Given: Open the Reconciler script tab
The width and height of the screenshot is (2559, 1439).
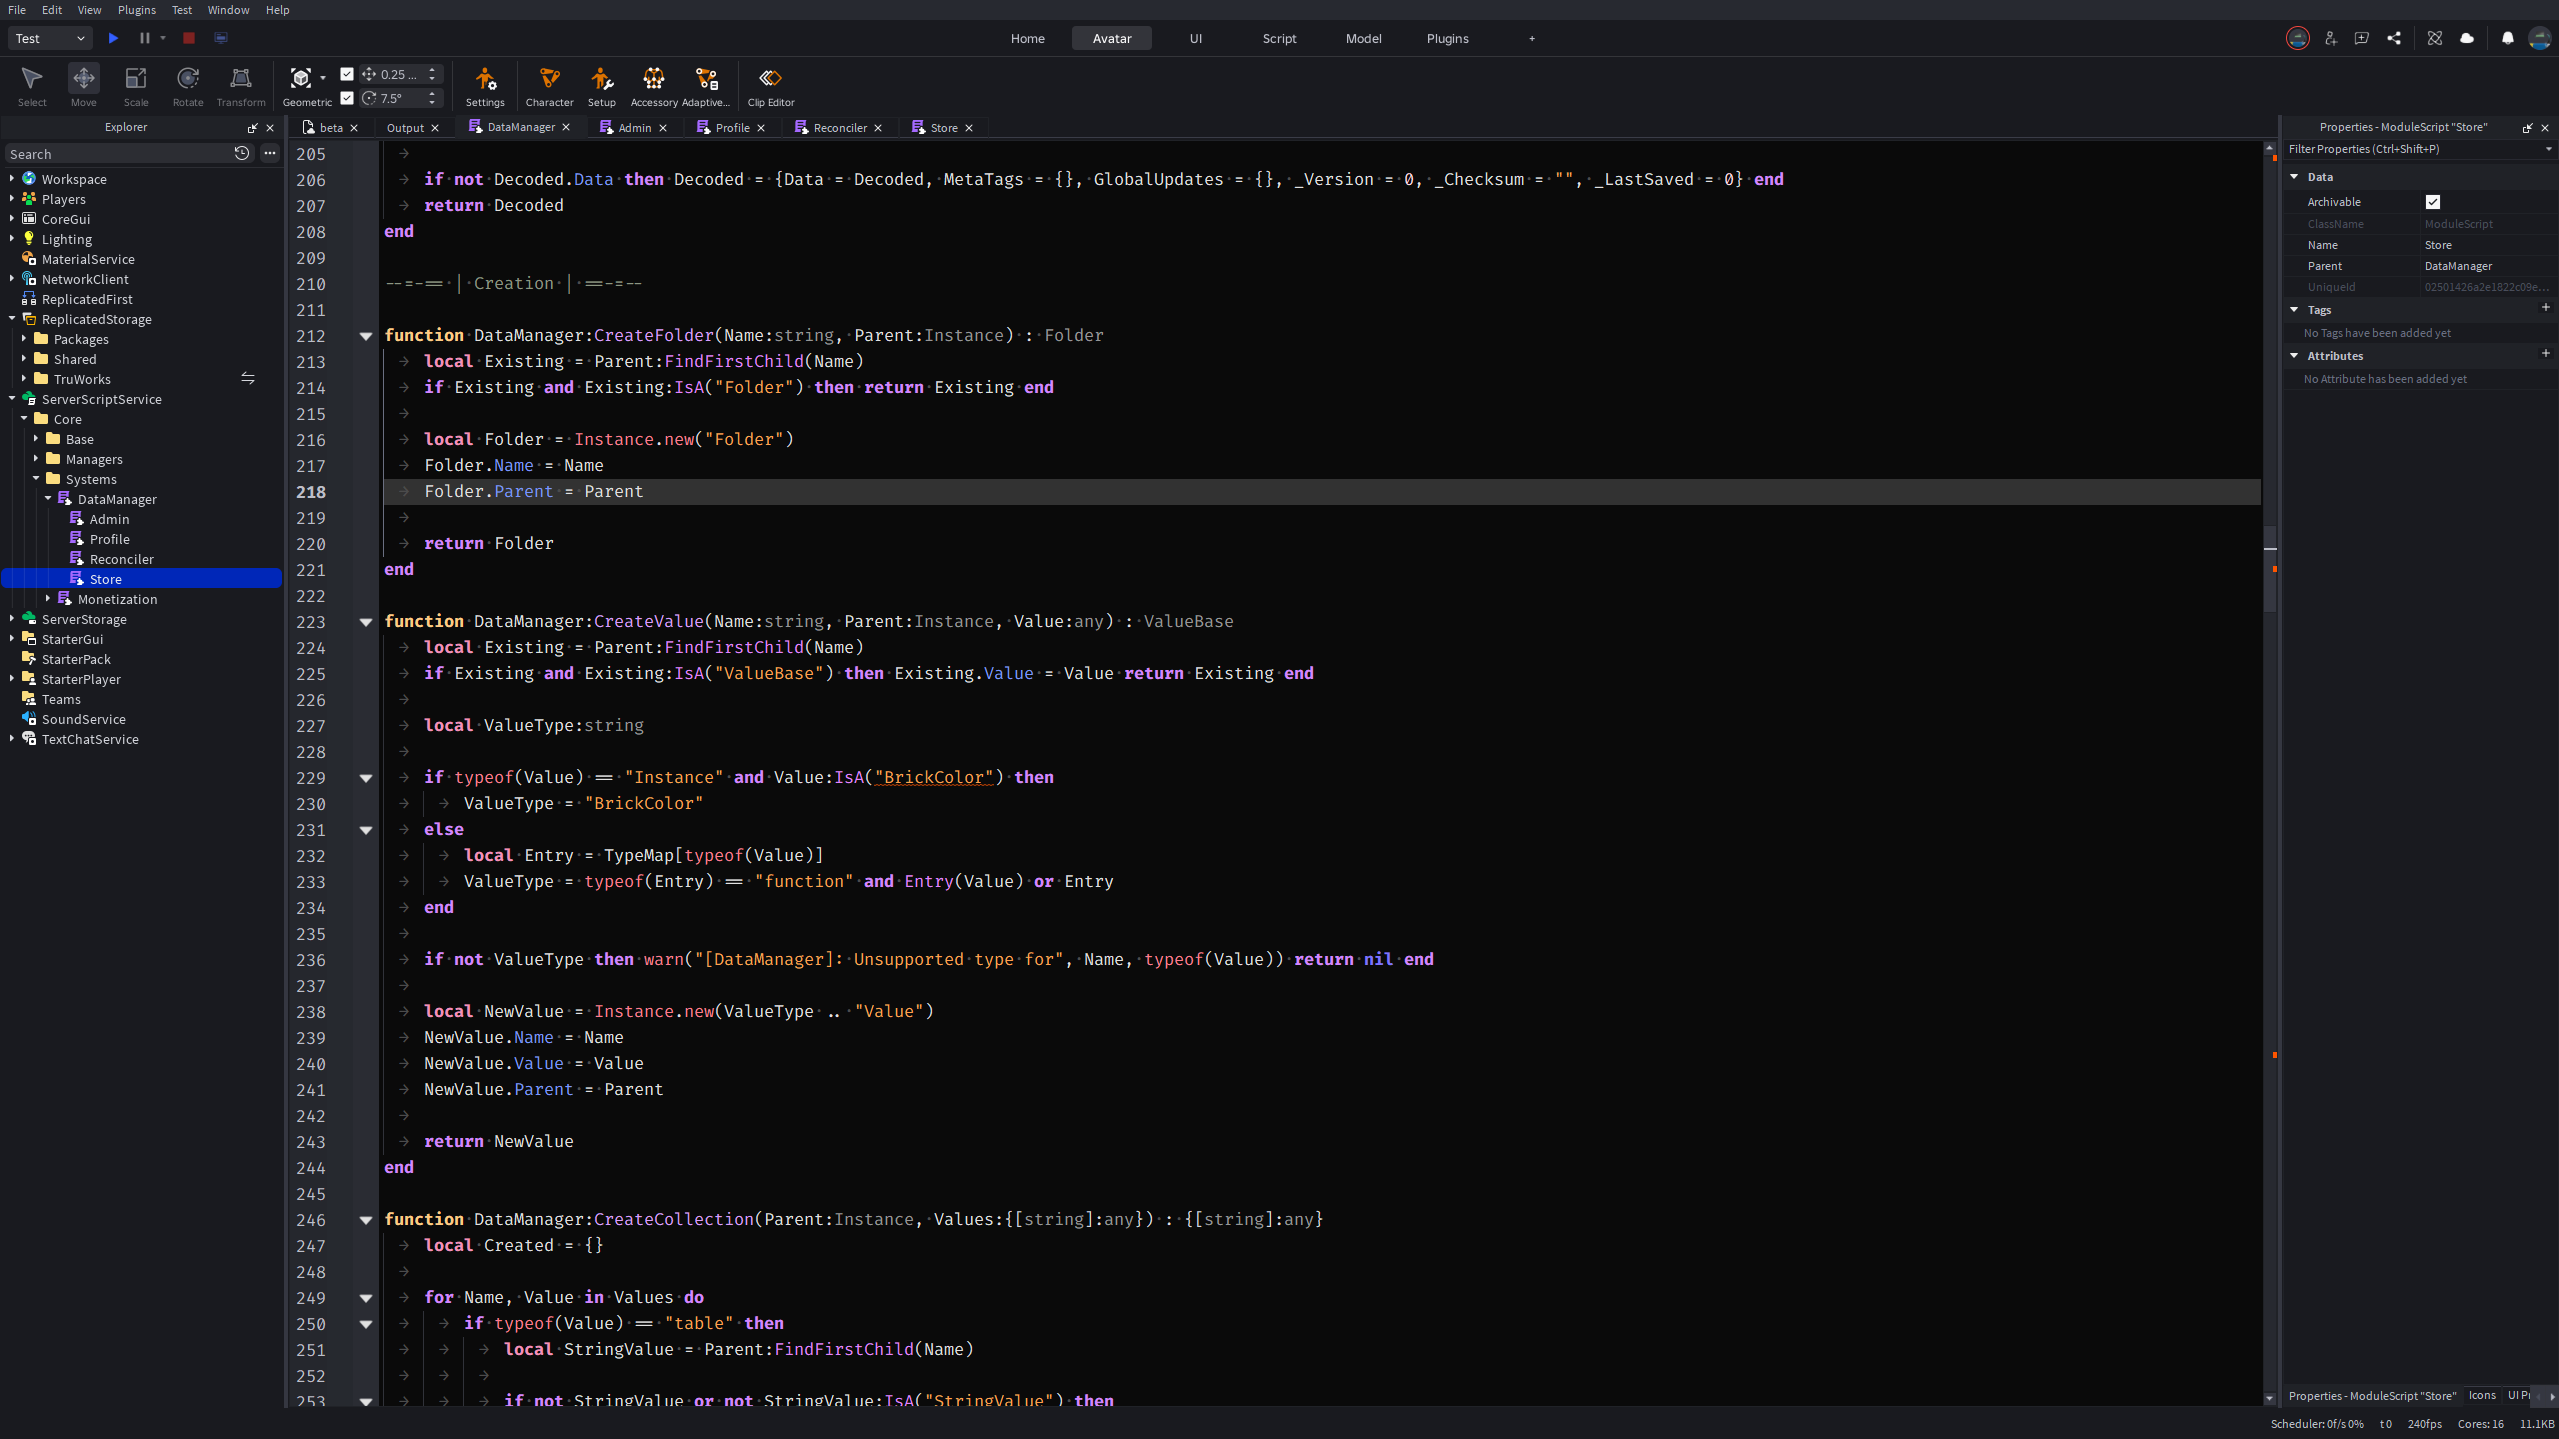Looking at the screenshot, I should pos(838,128).
